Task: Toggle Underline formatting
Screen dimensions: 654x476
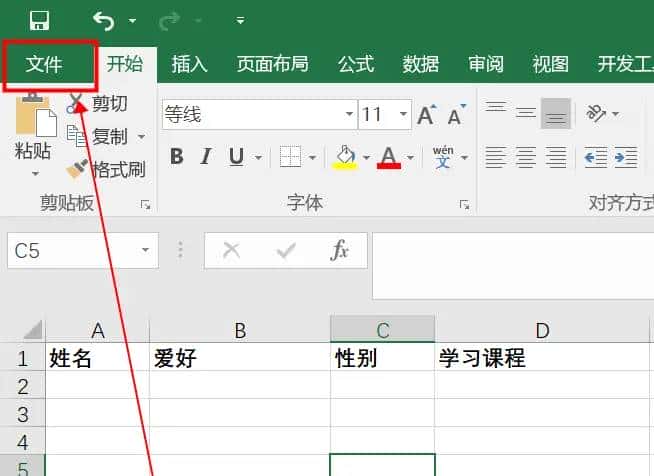Action: pos(236,157)
